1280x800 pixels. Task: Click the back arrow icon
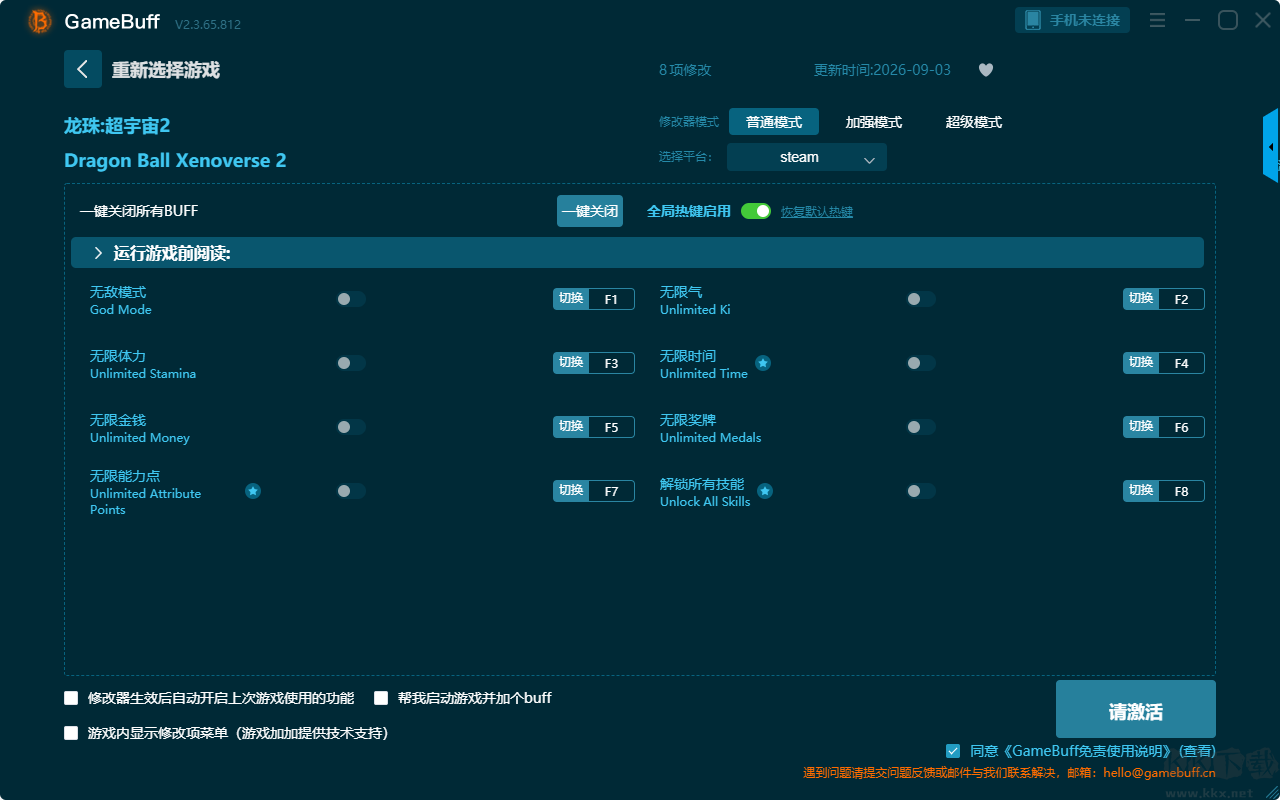(83, 69)
